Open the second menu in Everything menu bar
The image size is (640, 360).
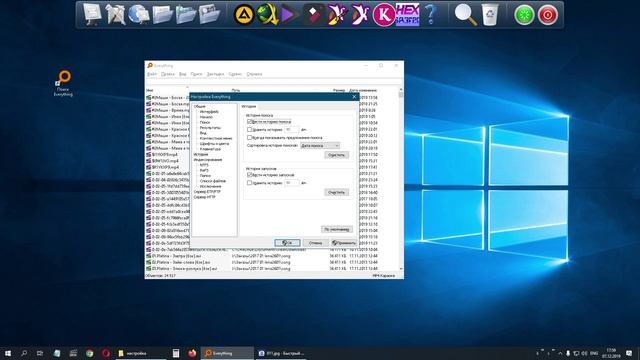tap(168, 74)
